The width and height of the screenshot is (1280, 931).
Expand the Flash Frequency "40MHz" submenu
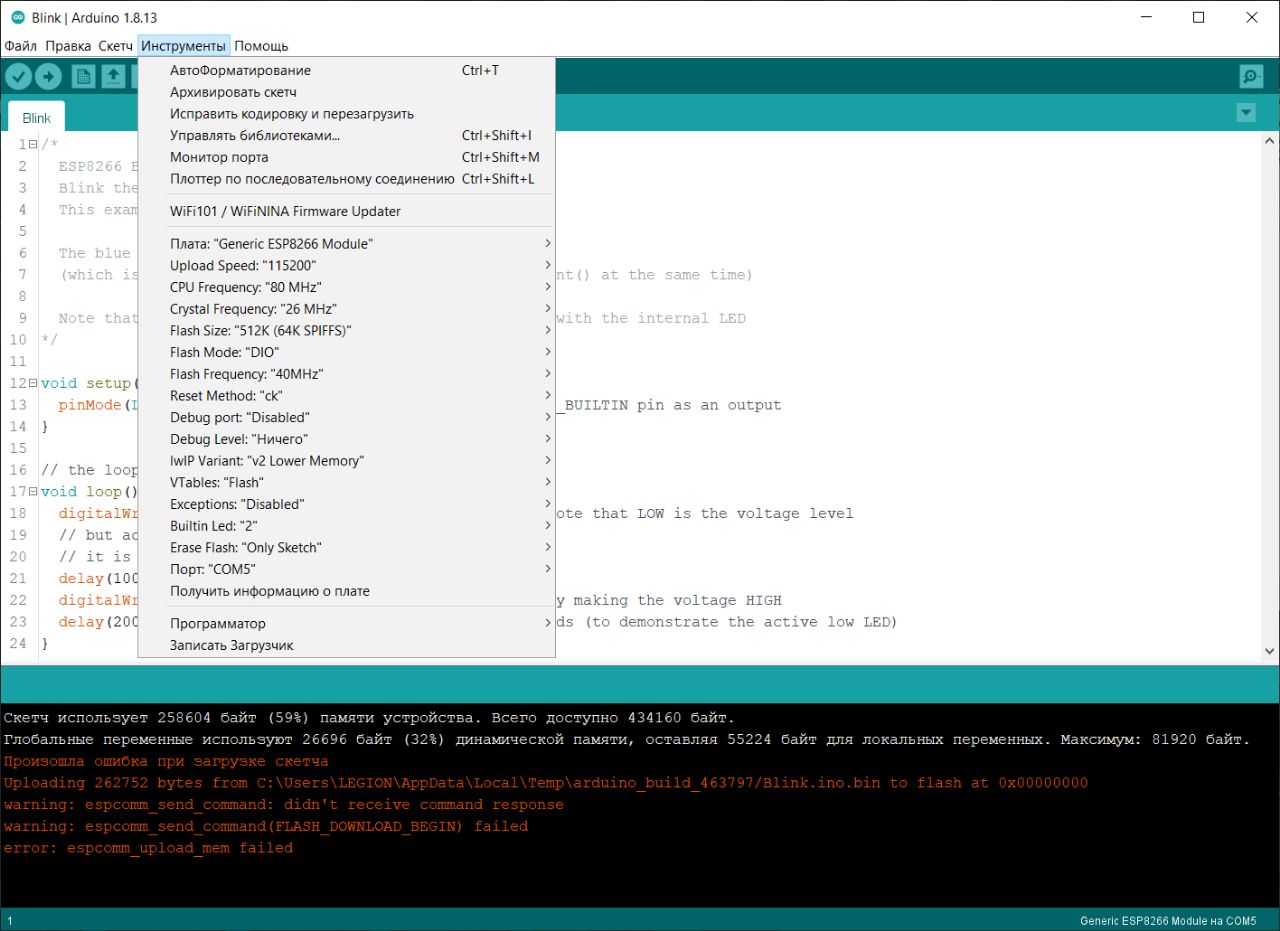point(346,374)
